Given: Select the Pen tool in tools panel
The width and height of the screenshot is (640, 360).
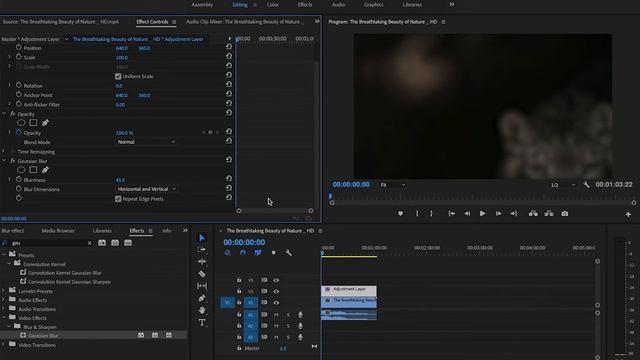Looking at the screenshot, I should (202, 298).
